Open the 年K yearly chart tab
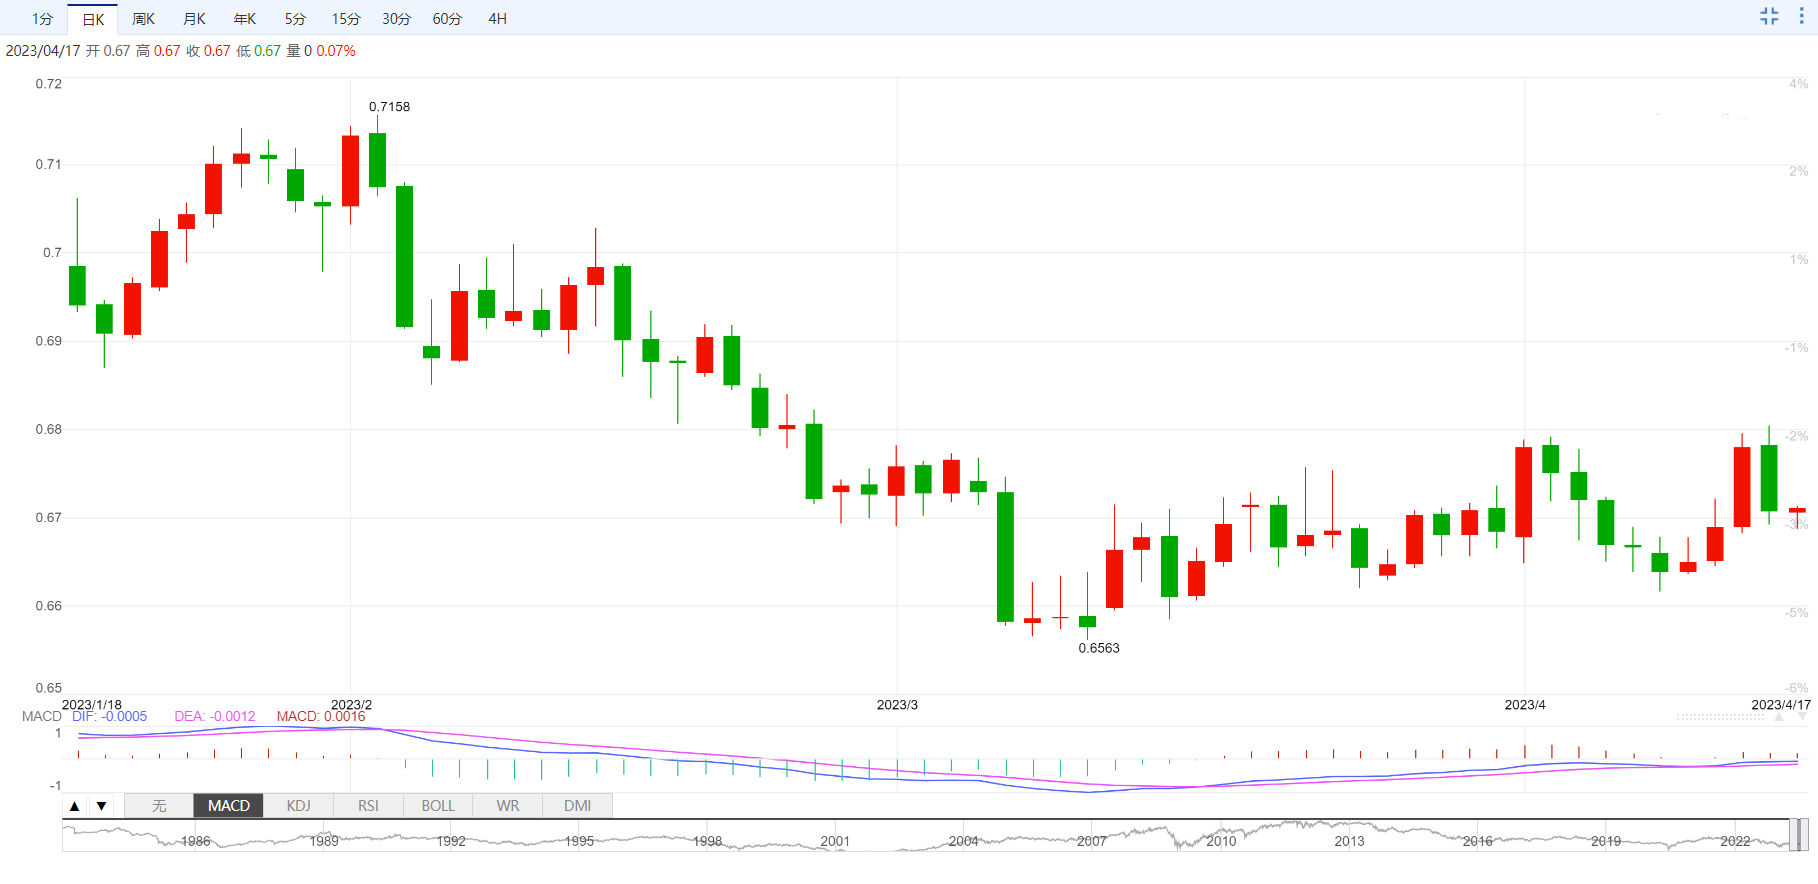The width and height of the screenshot is (1818, 884). pos(245,19)
